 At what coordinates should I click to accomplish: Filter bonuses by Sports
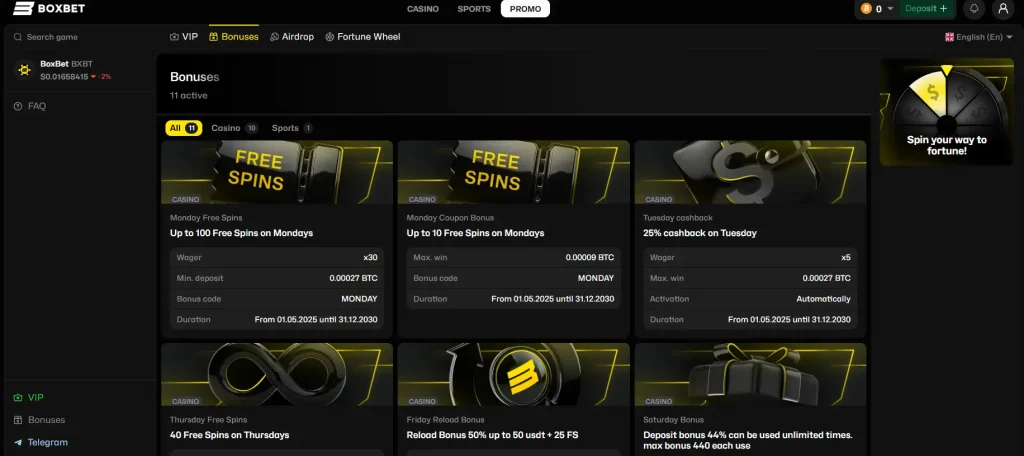[x=292, y=128]
